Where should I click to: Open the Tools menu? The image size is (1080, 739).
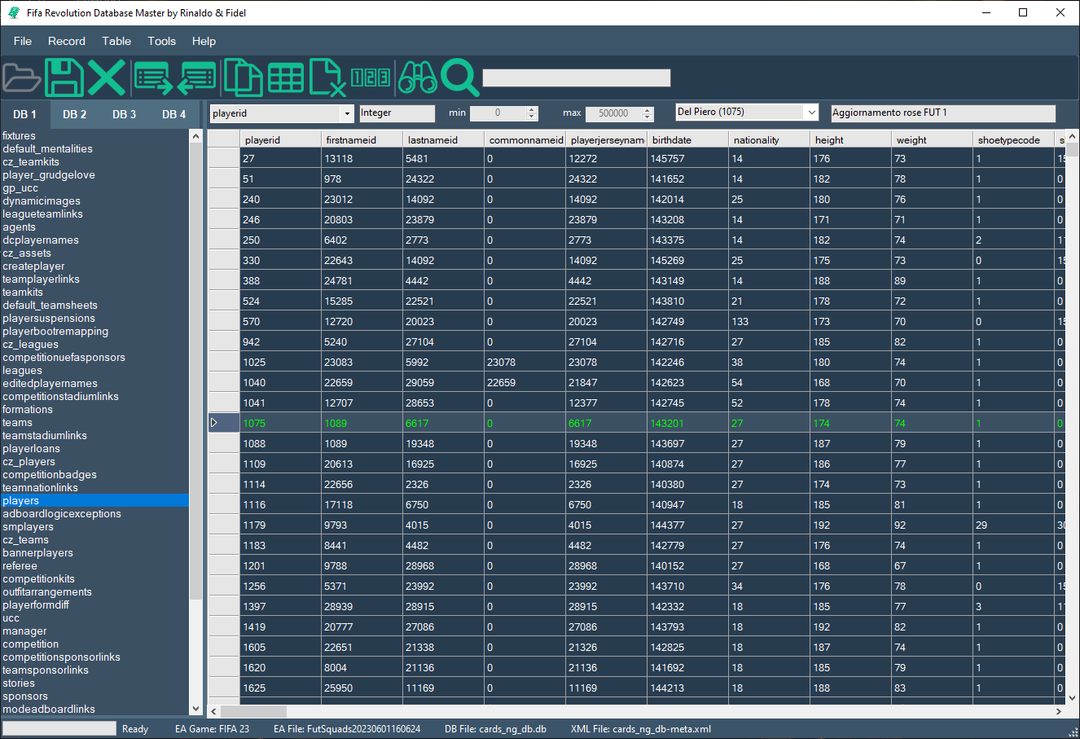point(161,41)
